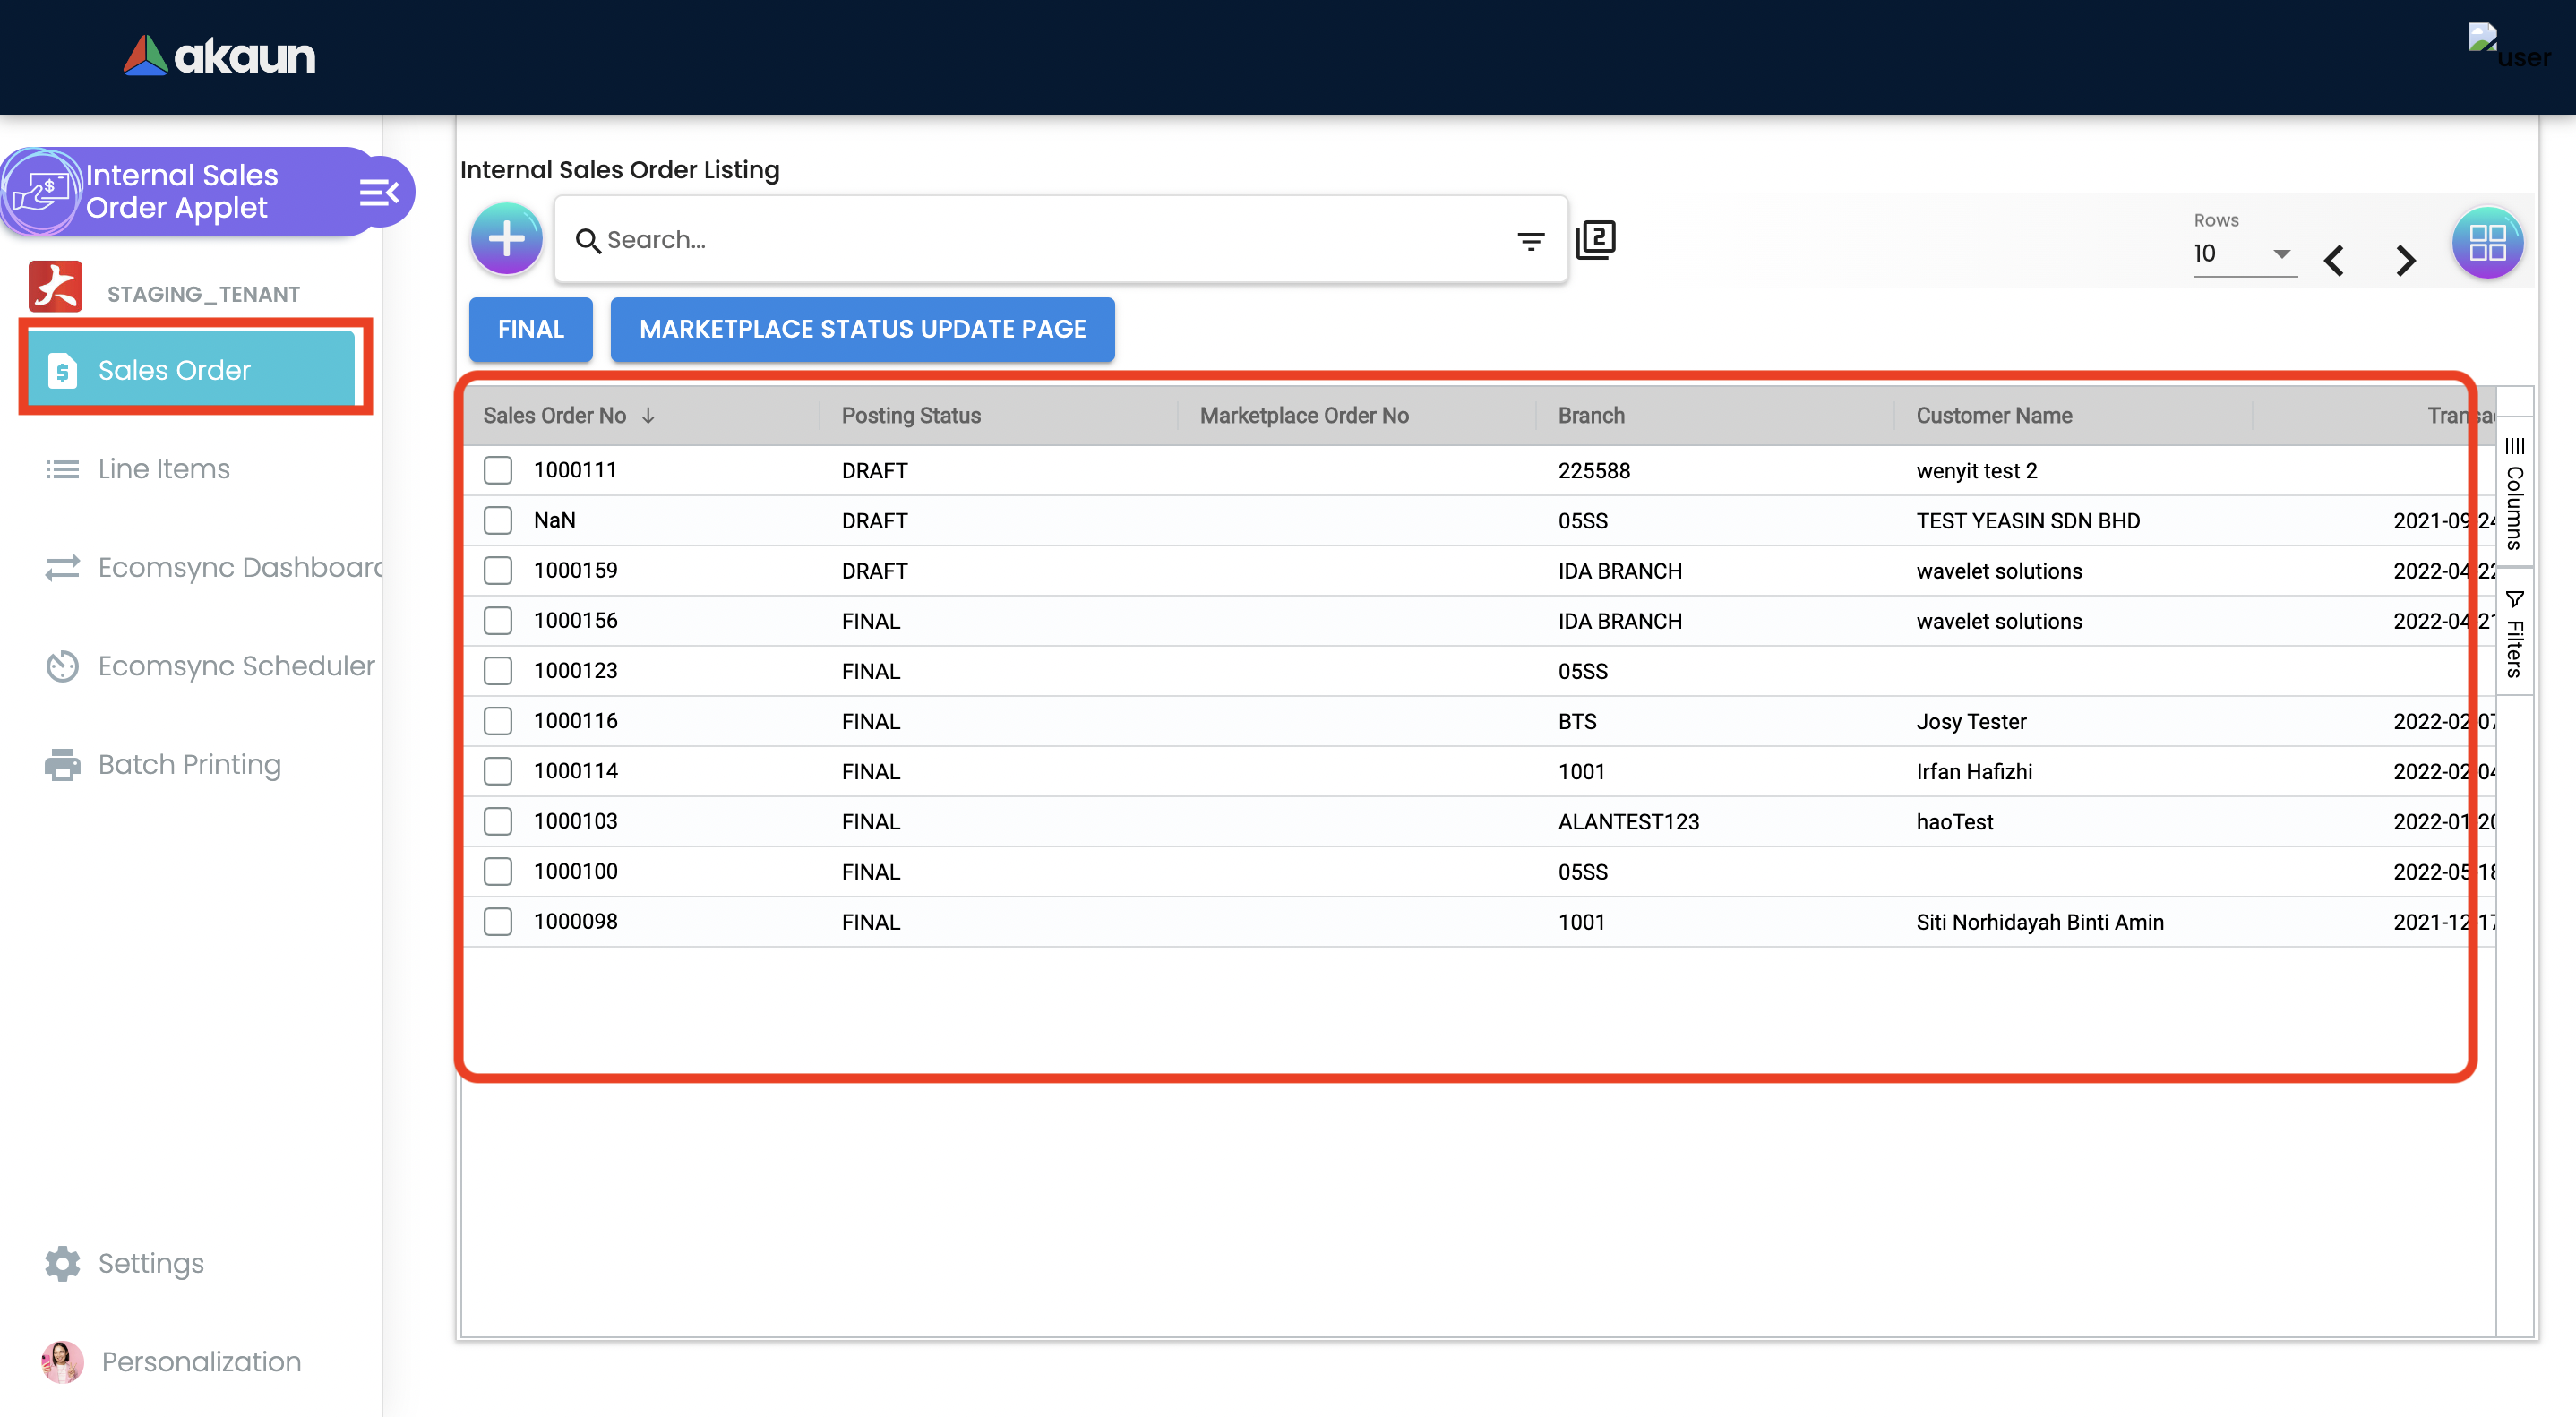Open Batch Printing from sidebar
The image size is (2576, 1417).
tap(189, 764)
